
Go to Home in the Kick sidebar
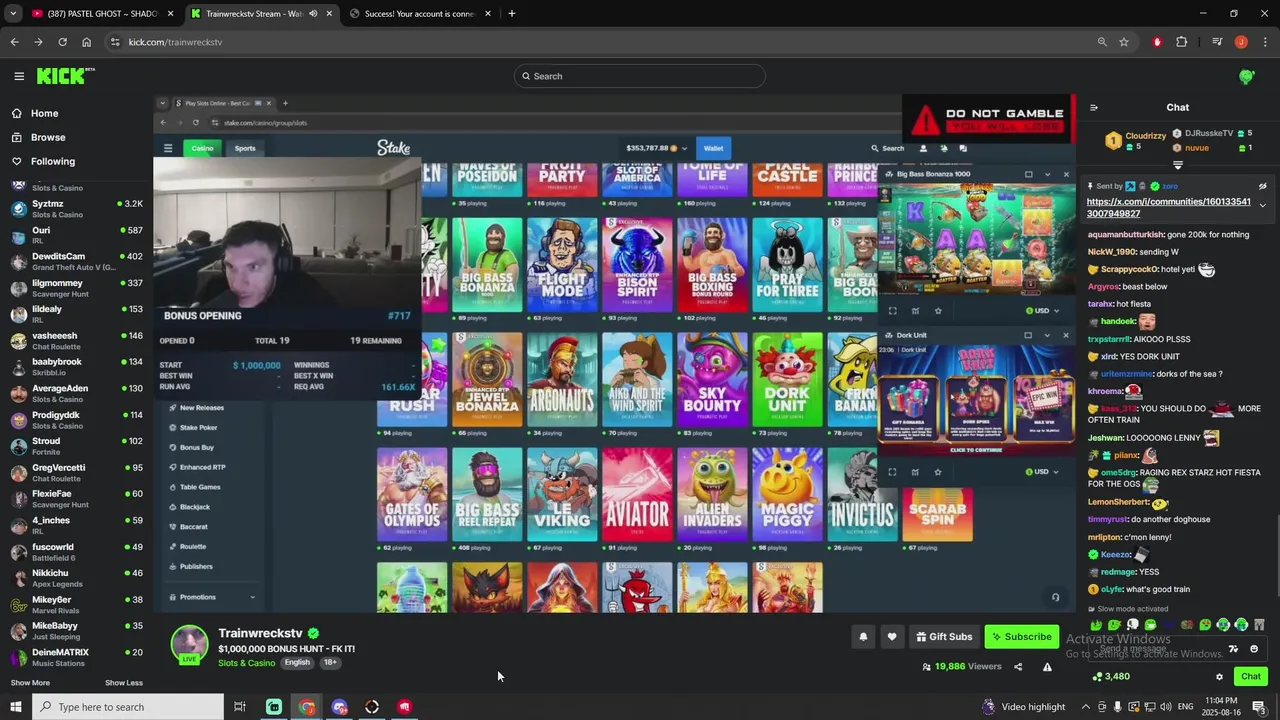coord(44,113)
